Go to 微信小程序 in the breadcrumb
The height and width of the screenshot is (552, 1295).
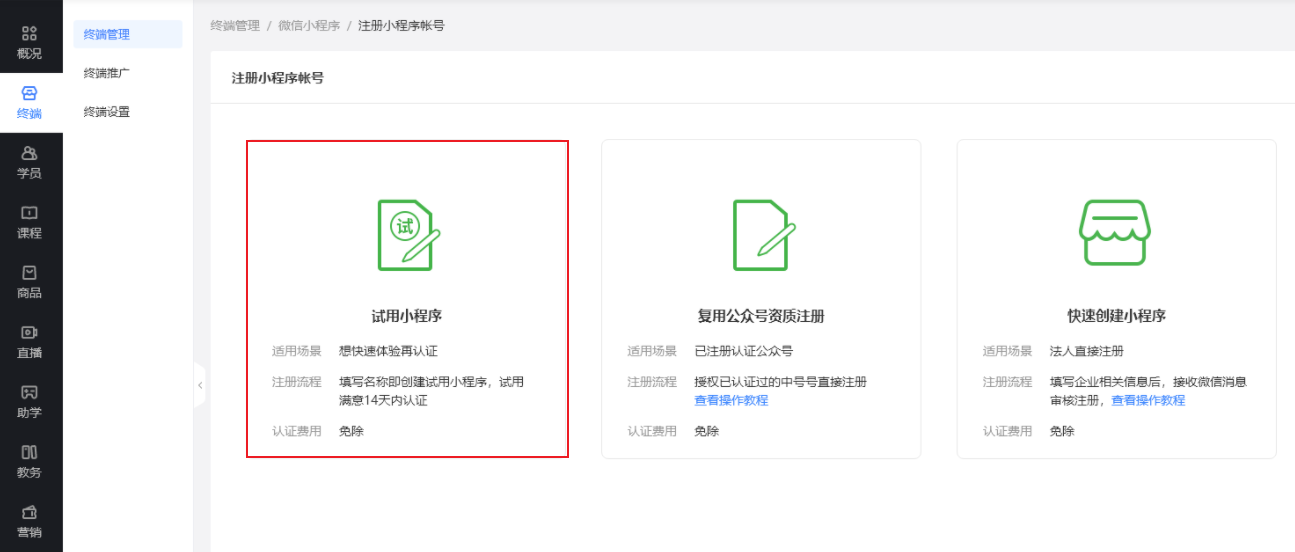pos(309,25)
